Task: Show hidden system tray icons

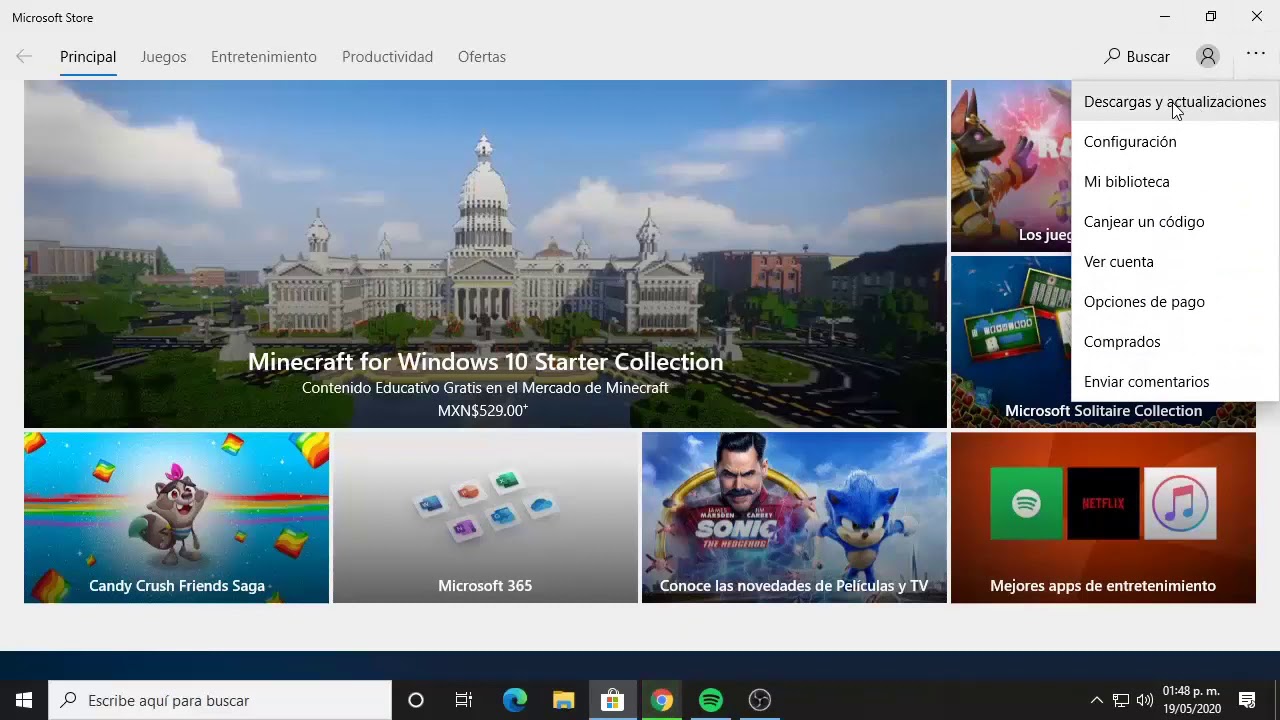Action: (x=1097, y=700)
